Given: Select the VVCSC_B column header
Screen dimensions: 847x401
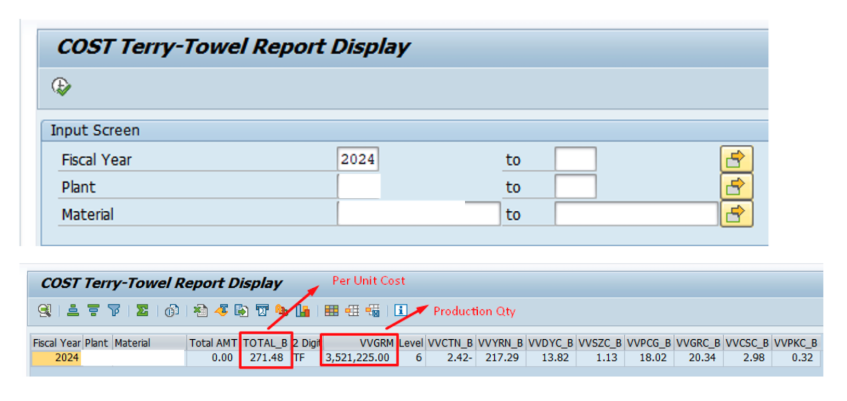Looking at the screenshot, I should point(748,343).
